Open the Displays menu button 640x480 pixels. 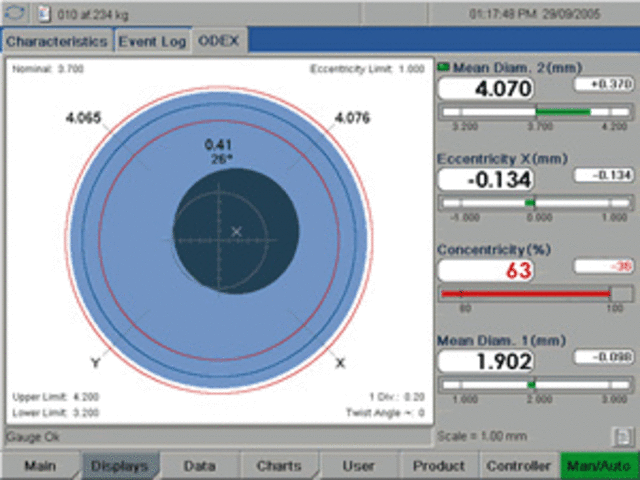[119, 466]
